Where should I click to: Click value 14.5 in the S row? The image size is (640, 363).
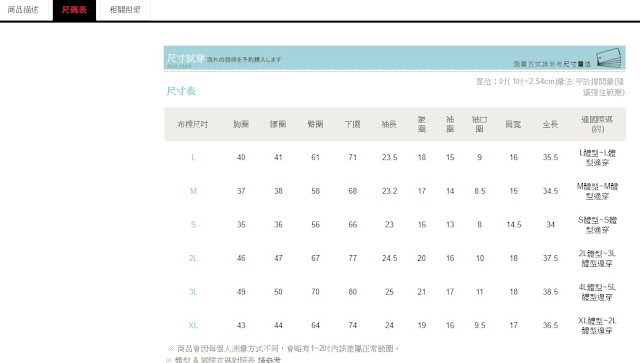(513, 225)
